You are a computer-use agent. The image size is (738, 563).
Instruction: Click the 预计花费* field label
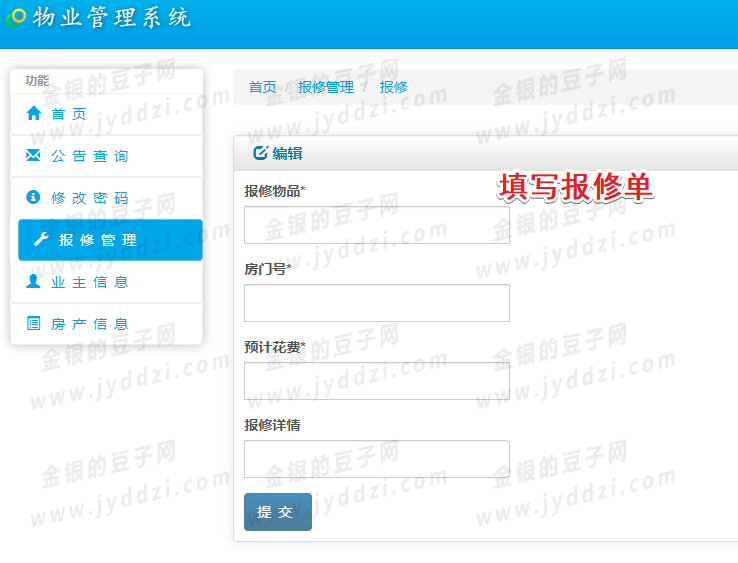tap(274, 347)
